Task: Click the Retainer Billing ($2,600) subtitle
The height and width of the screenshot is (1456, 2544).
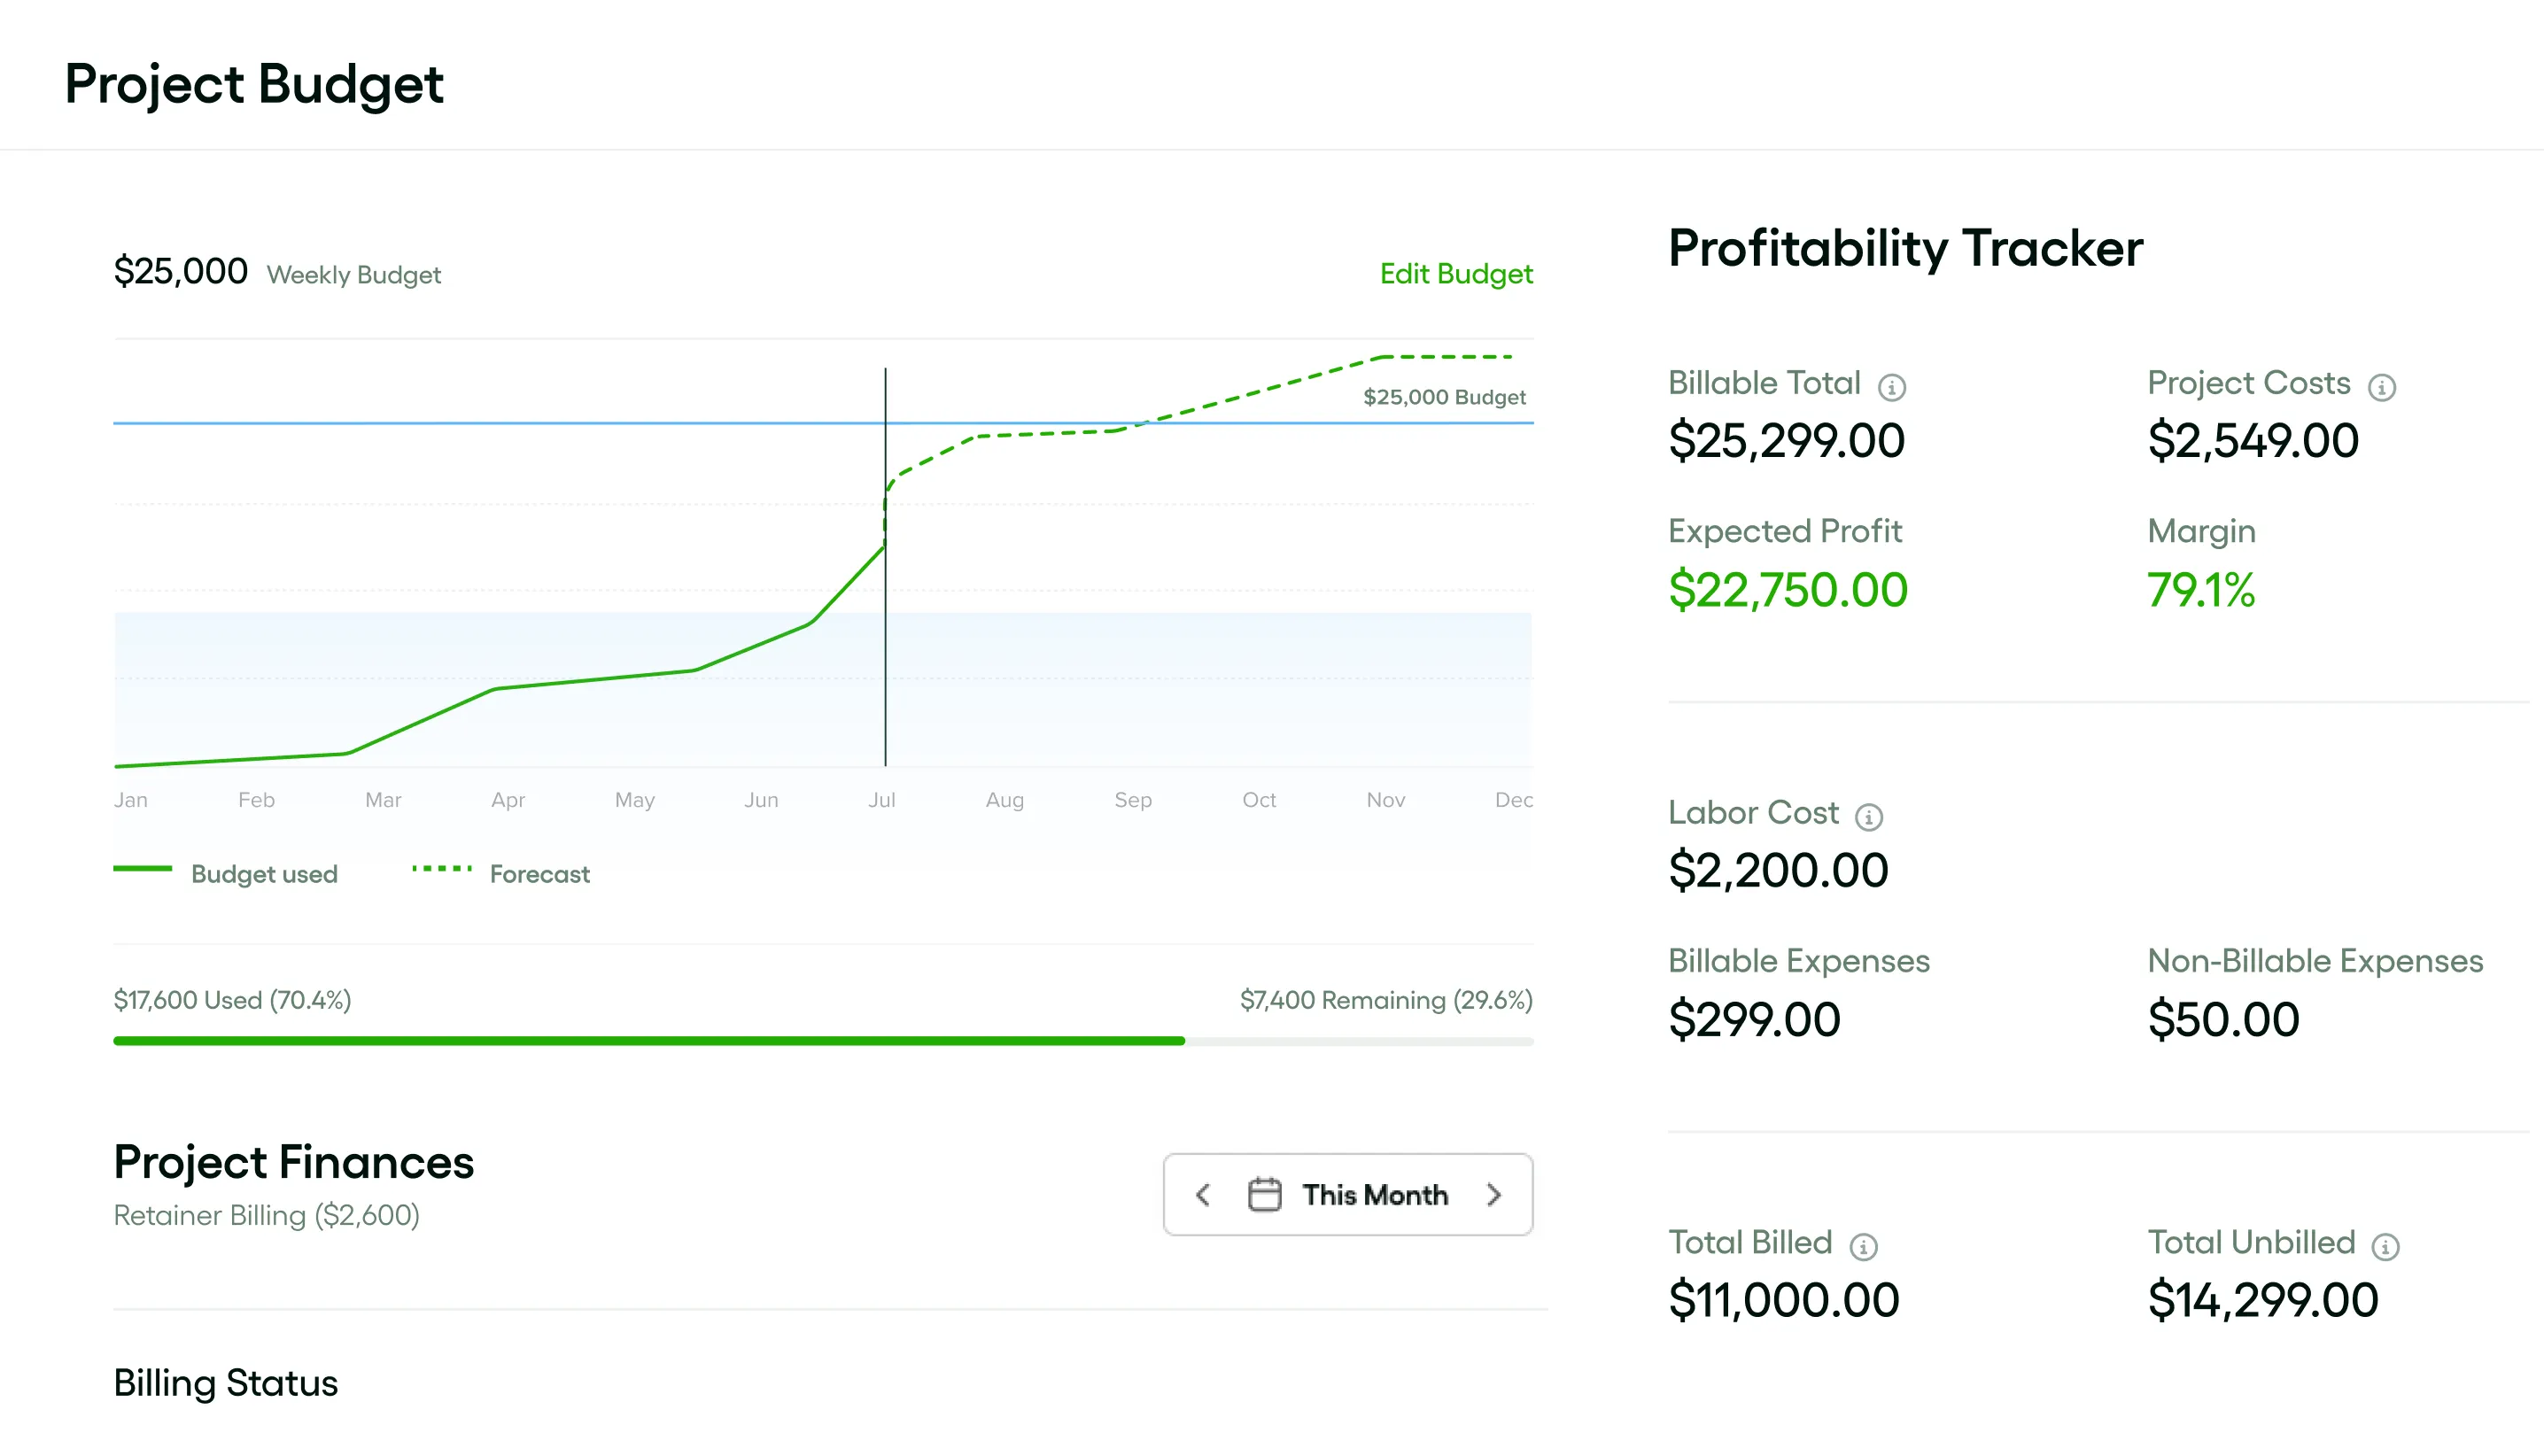Action: click(x=266, y=1215)
